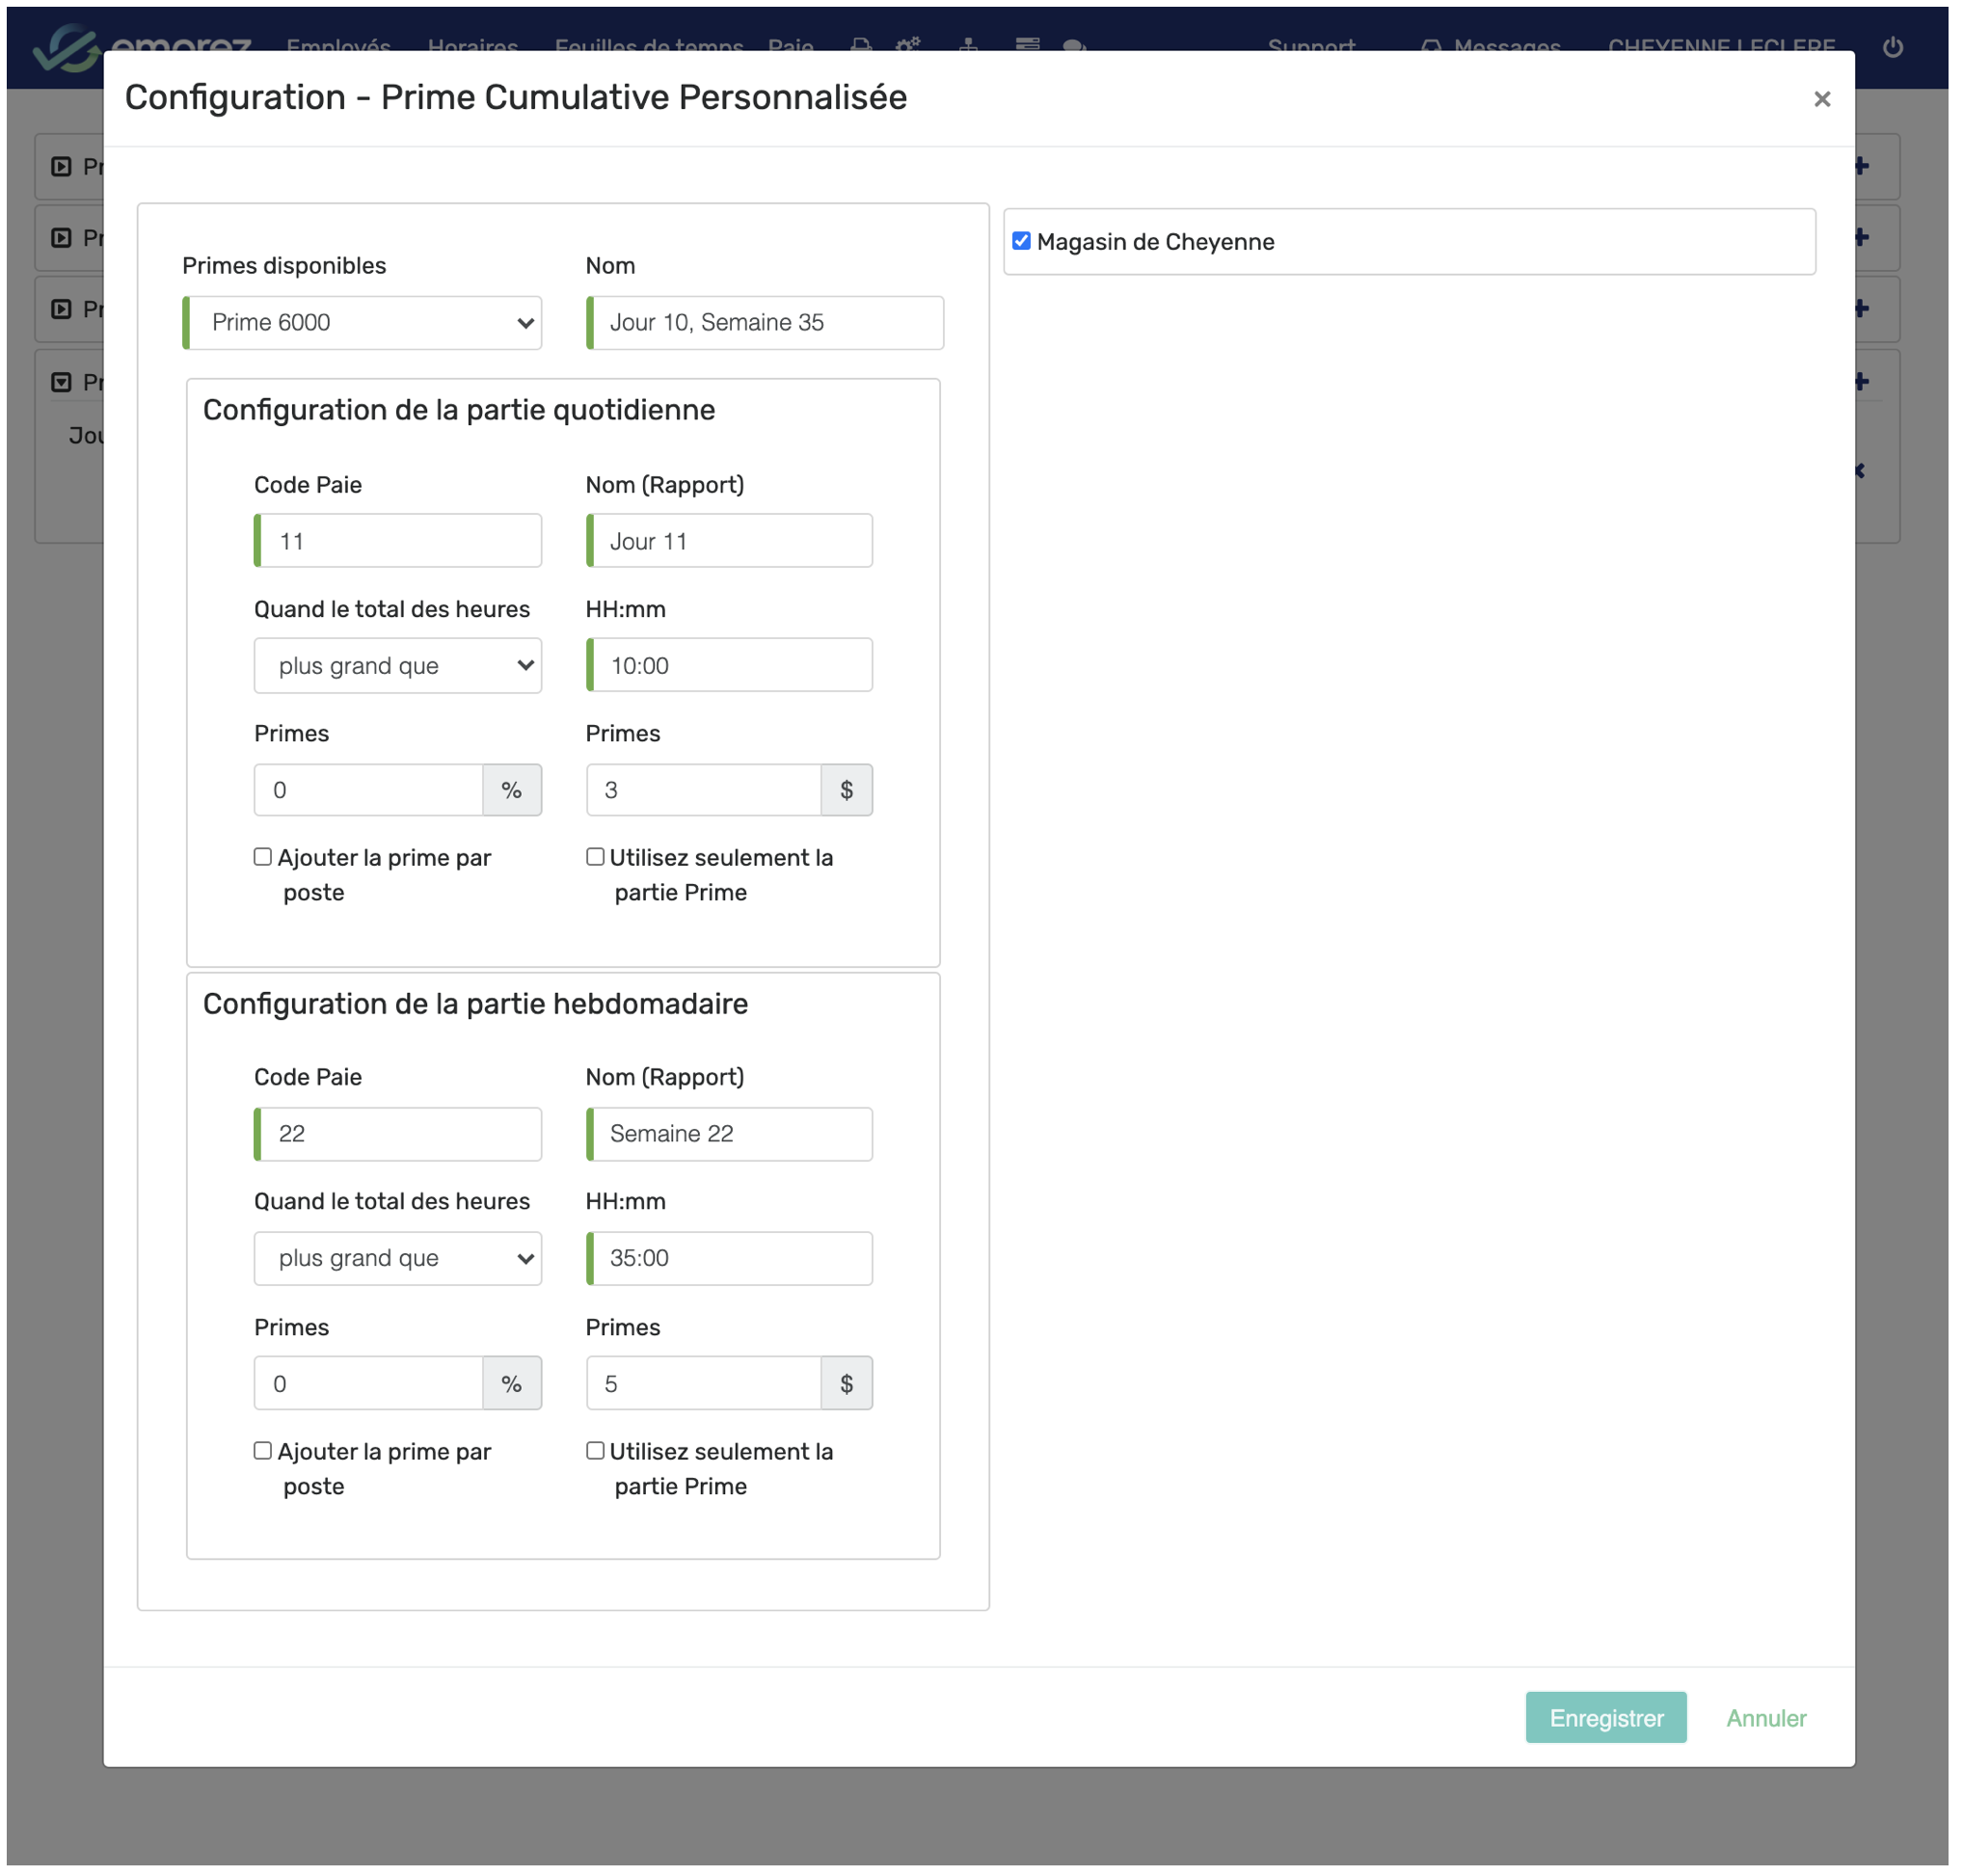This screenshot has height=1876, width=1963.
Task: Click the Enregistrer button
Action: coord(1605,1718)
